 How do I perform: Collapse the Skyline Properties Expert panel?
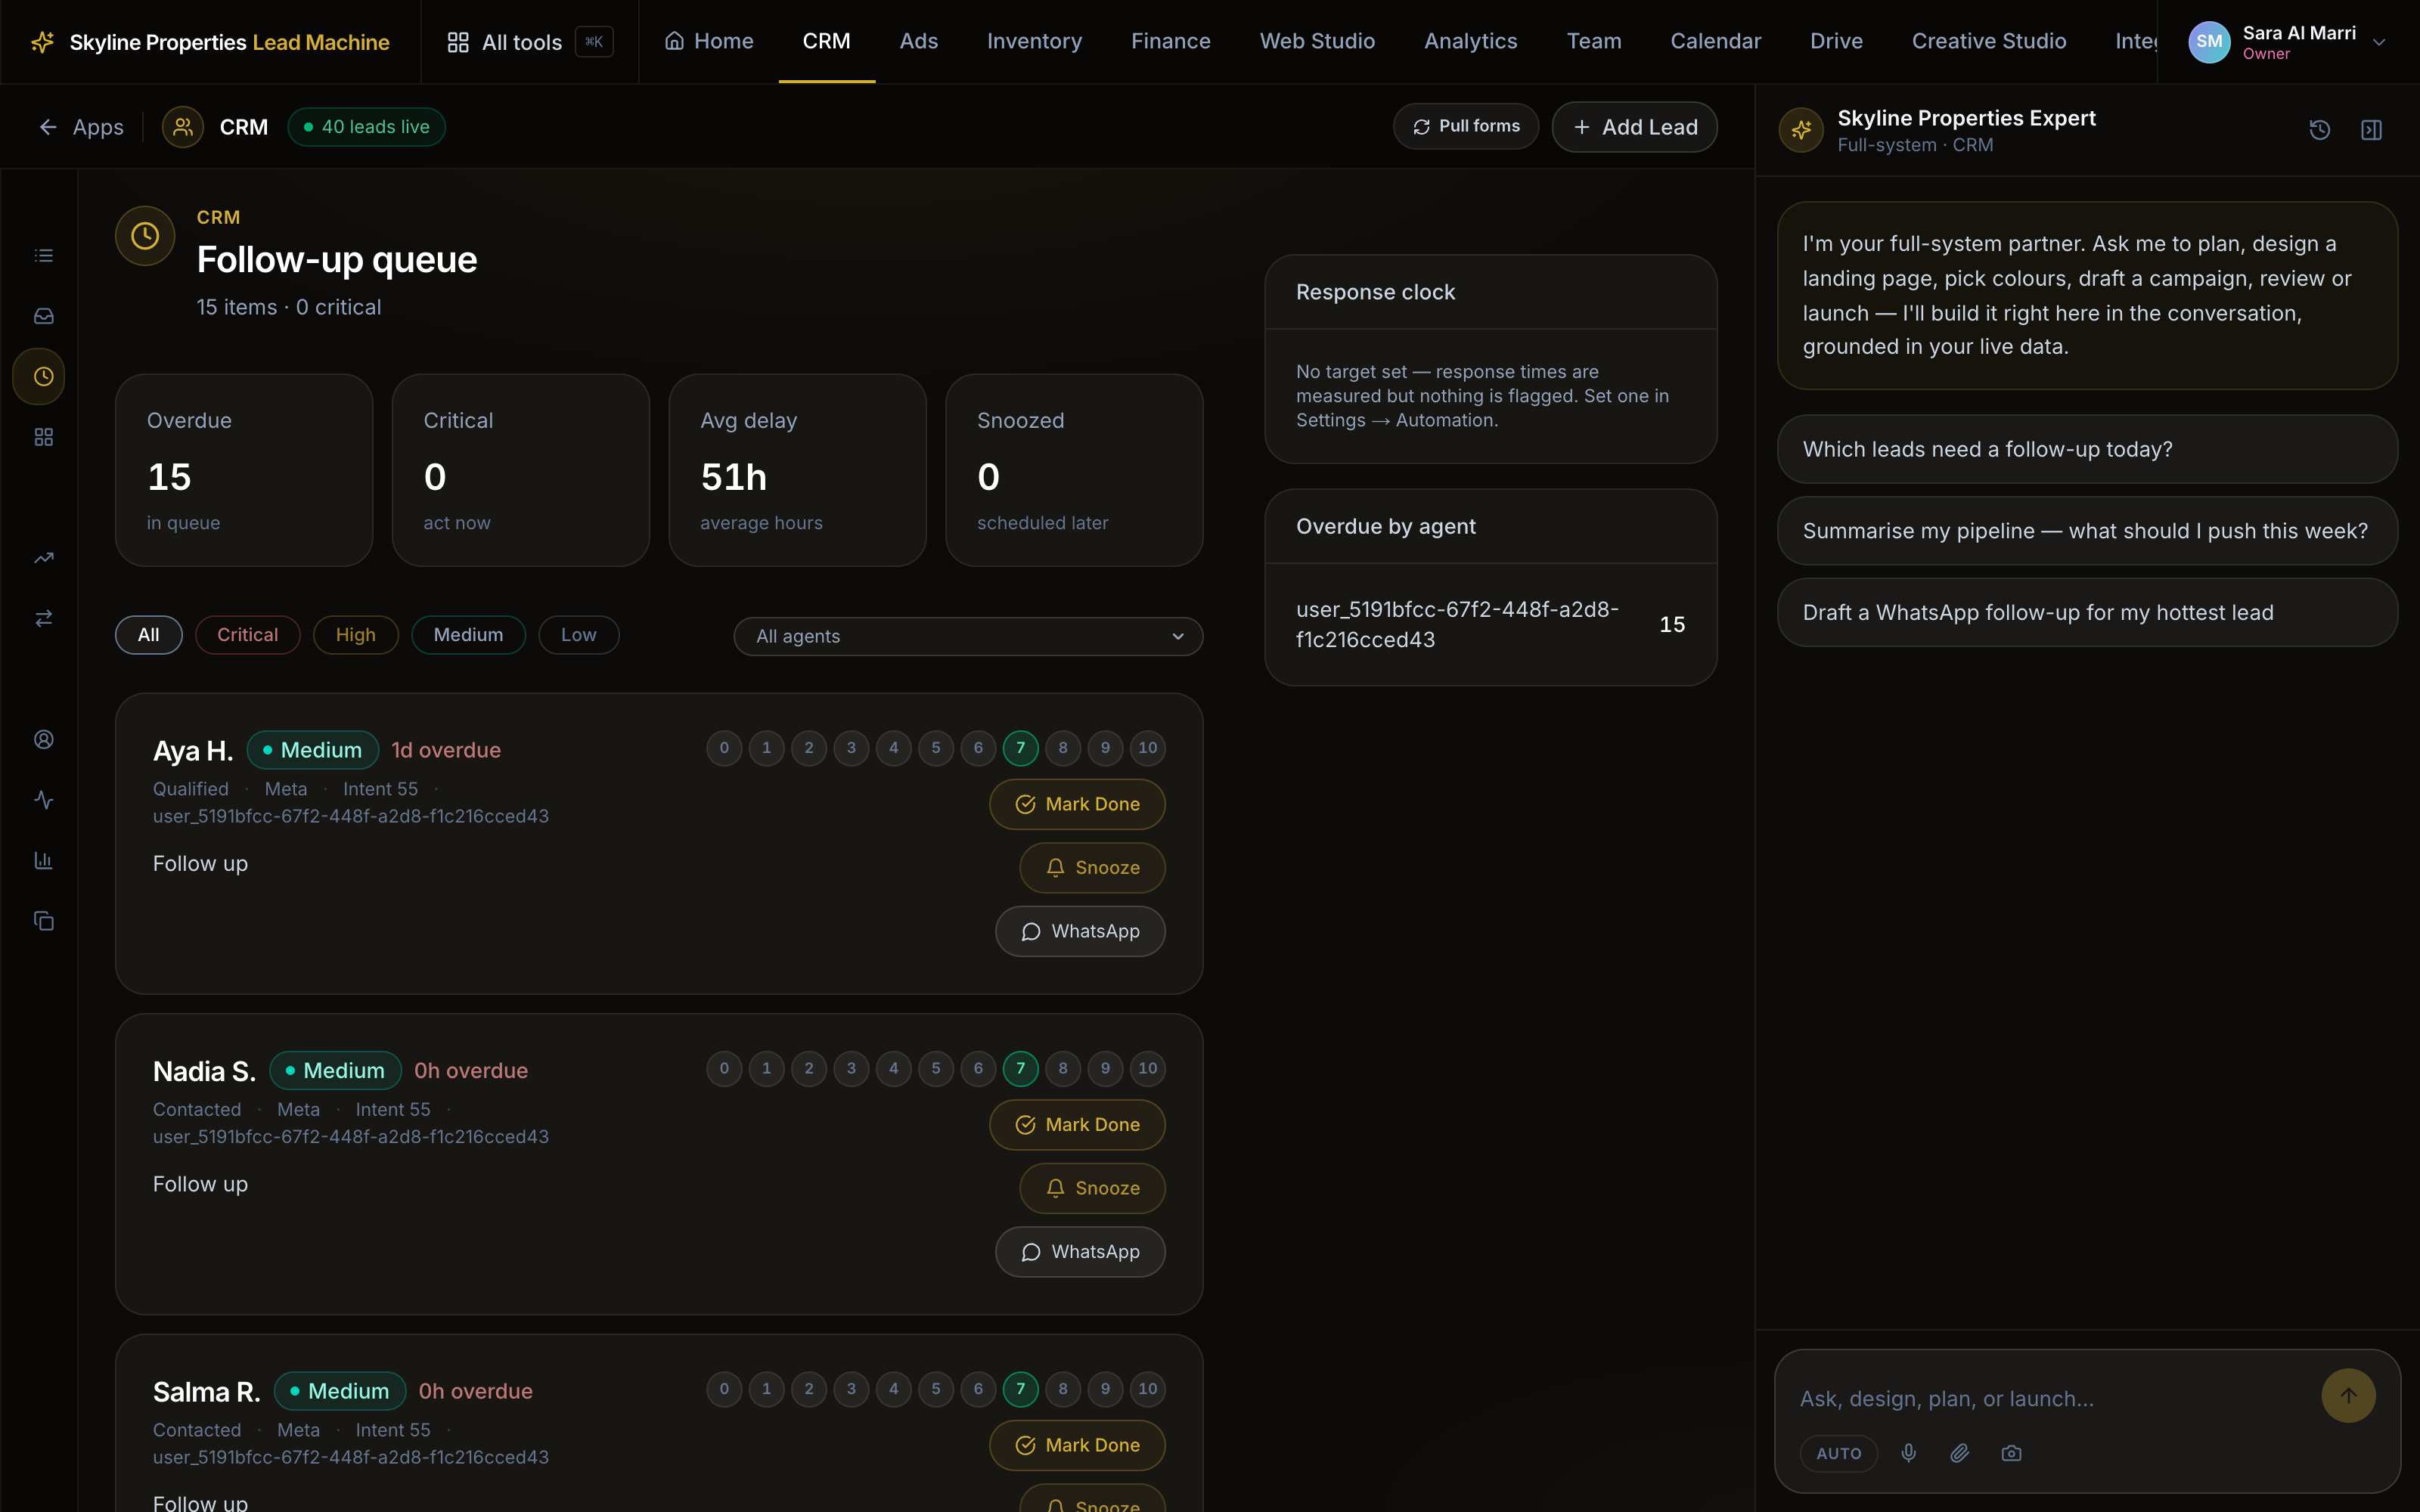coord(2372,130)
